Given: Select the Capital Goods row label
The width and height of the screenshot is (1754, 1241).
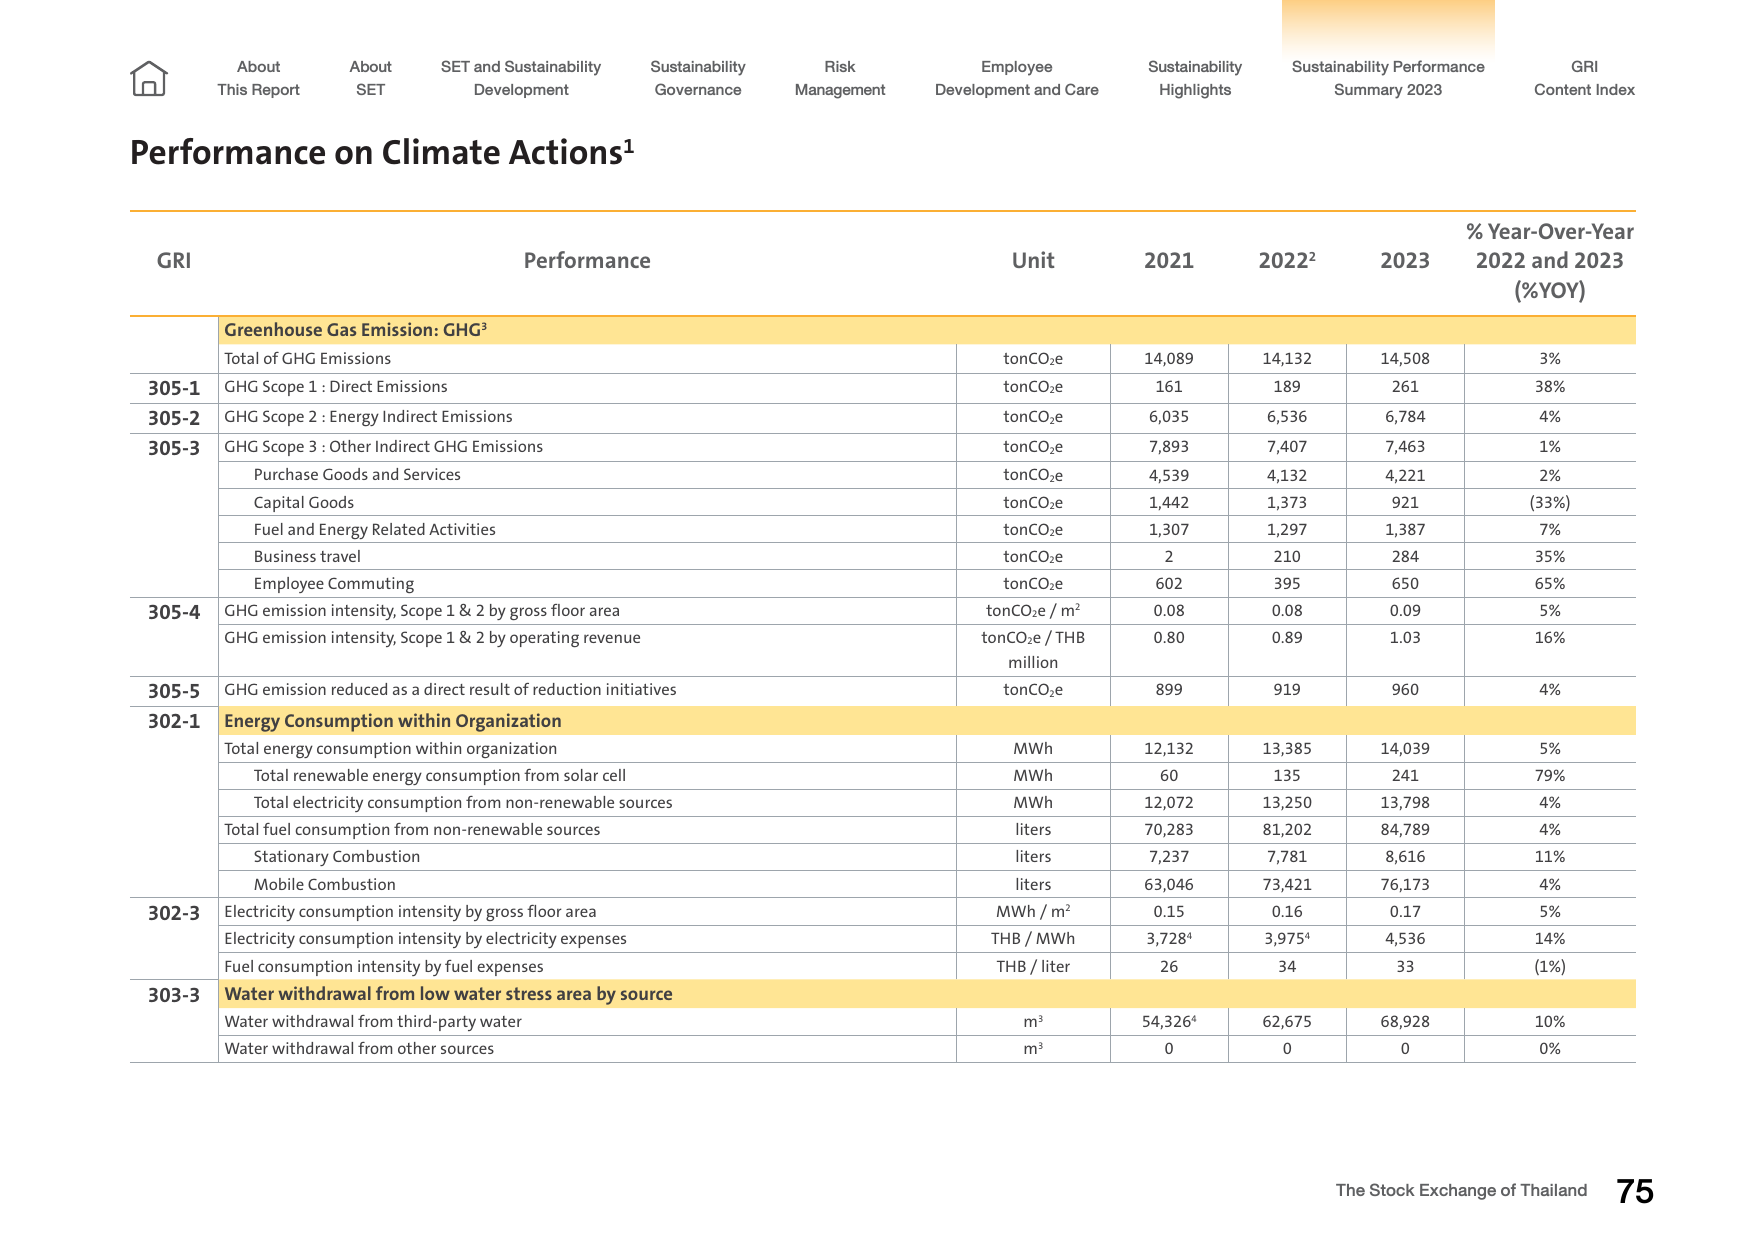Looking at the screenshot, I should (x=304, y=503).
